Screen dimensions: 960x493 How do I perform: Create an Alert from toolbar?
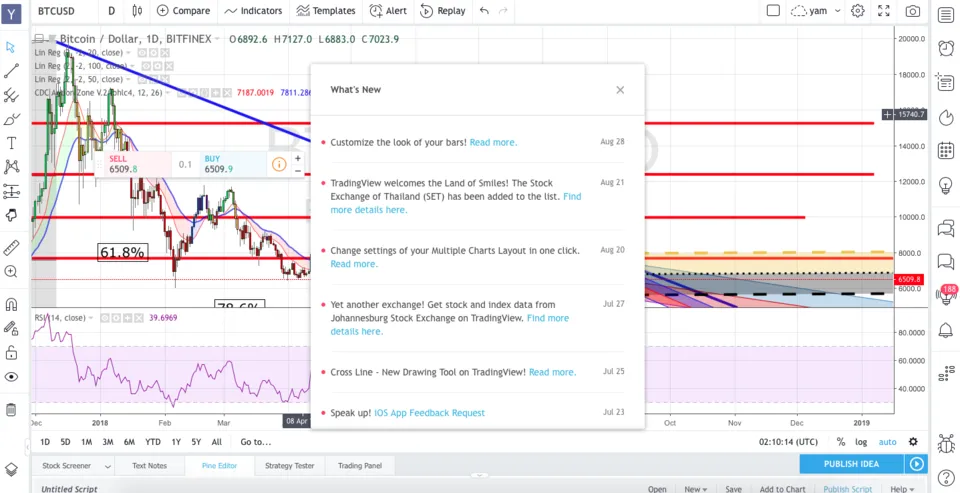[388, 10]
